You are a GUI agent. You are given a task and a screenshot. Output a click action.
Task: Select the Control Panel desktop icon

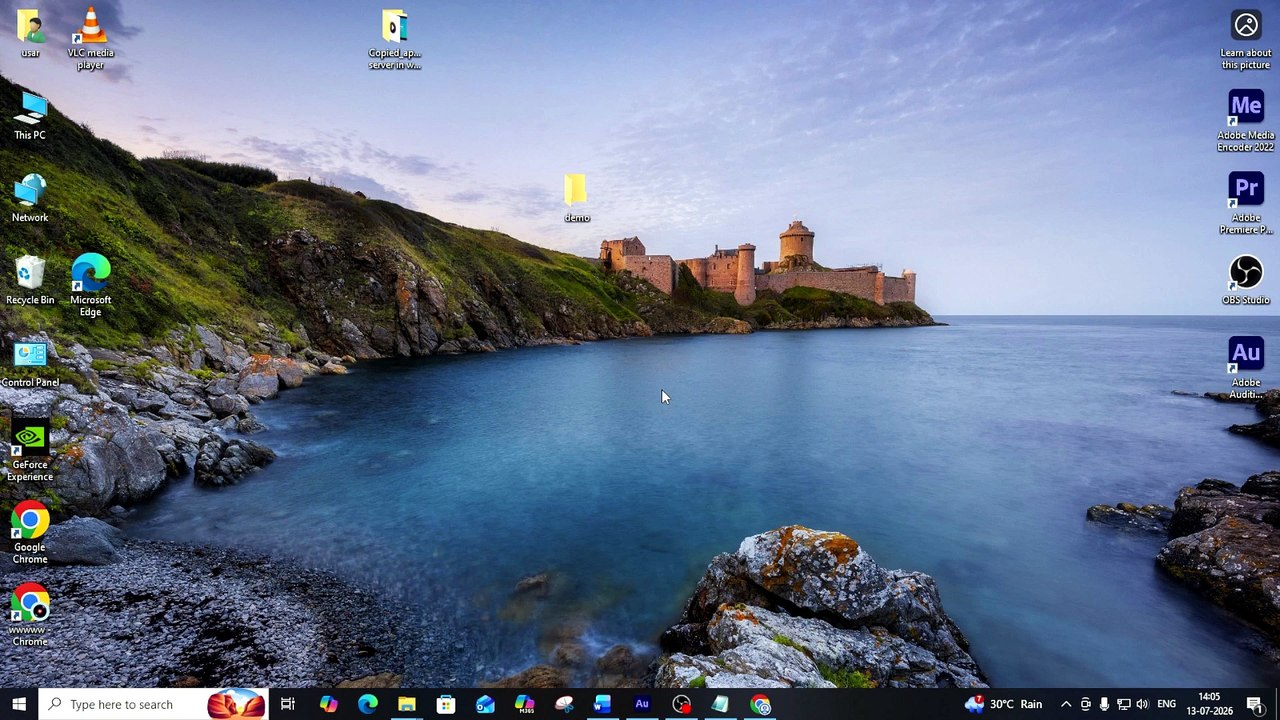30,363
